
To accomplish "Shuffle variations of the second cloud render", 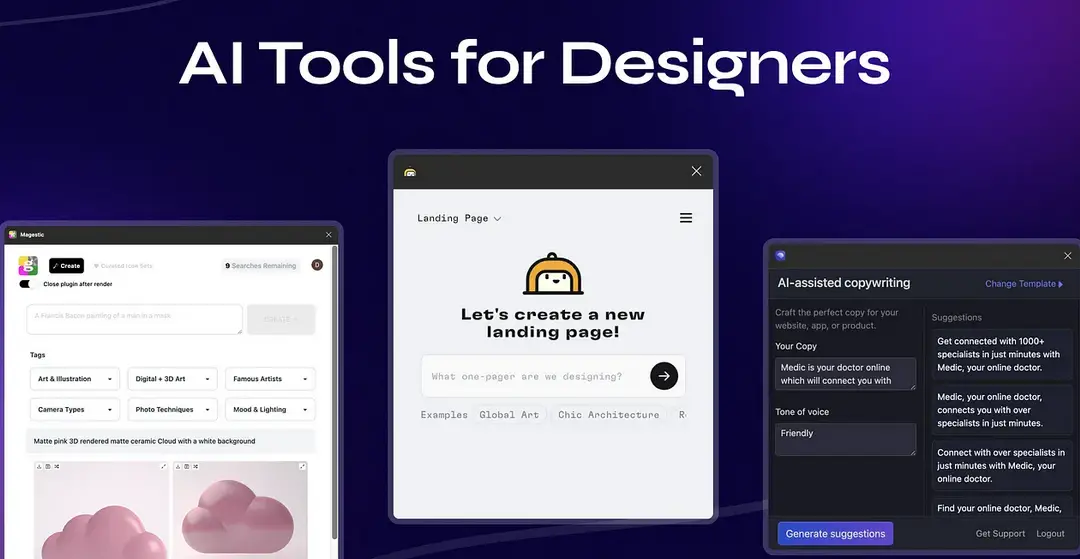I will point(196,467).
